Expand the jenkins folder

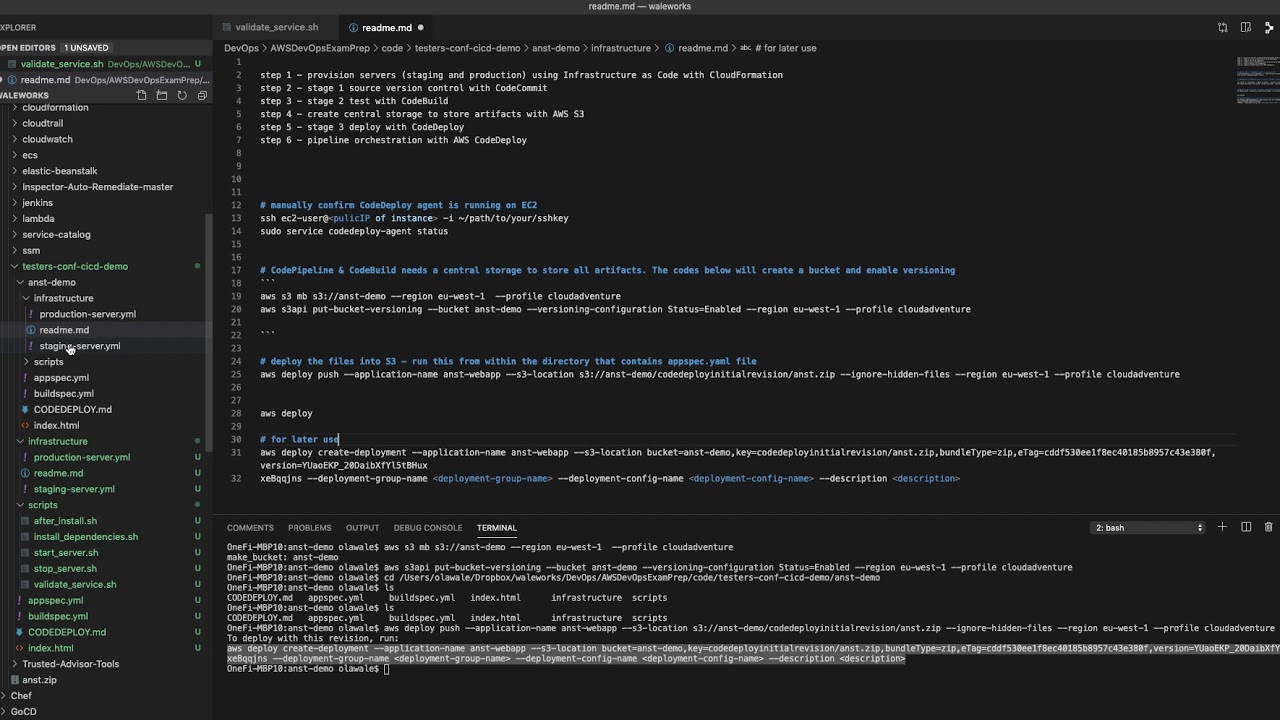point(37,203)
